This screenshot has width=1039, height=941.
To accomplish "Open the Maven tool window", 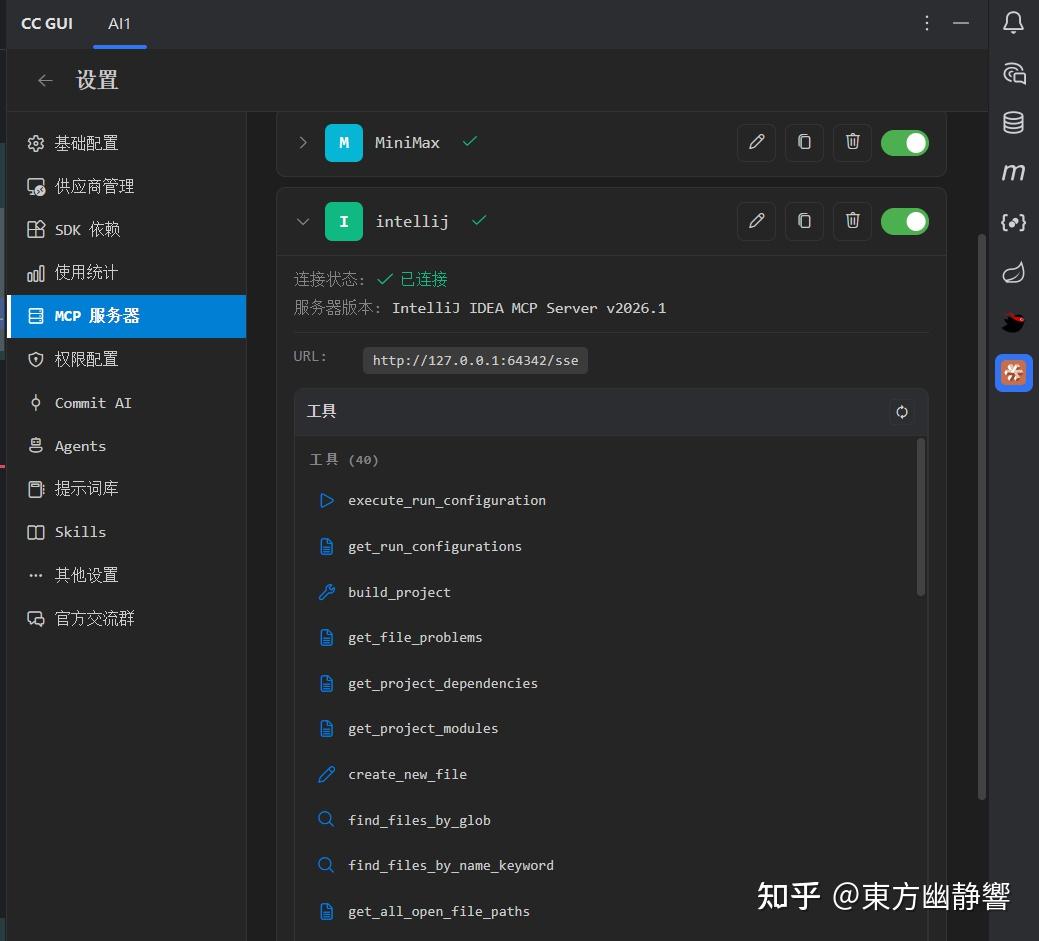I will (x=1013, y=172).
